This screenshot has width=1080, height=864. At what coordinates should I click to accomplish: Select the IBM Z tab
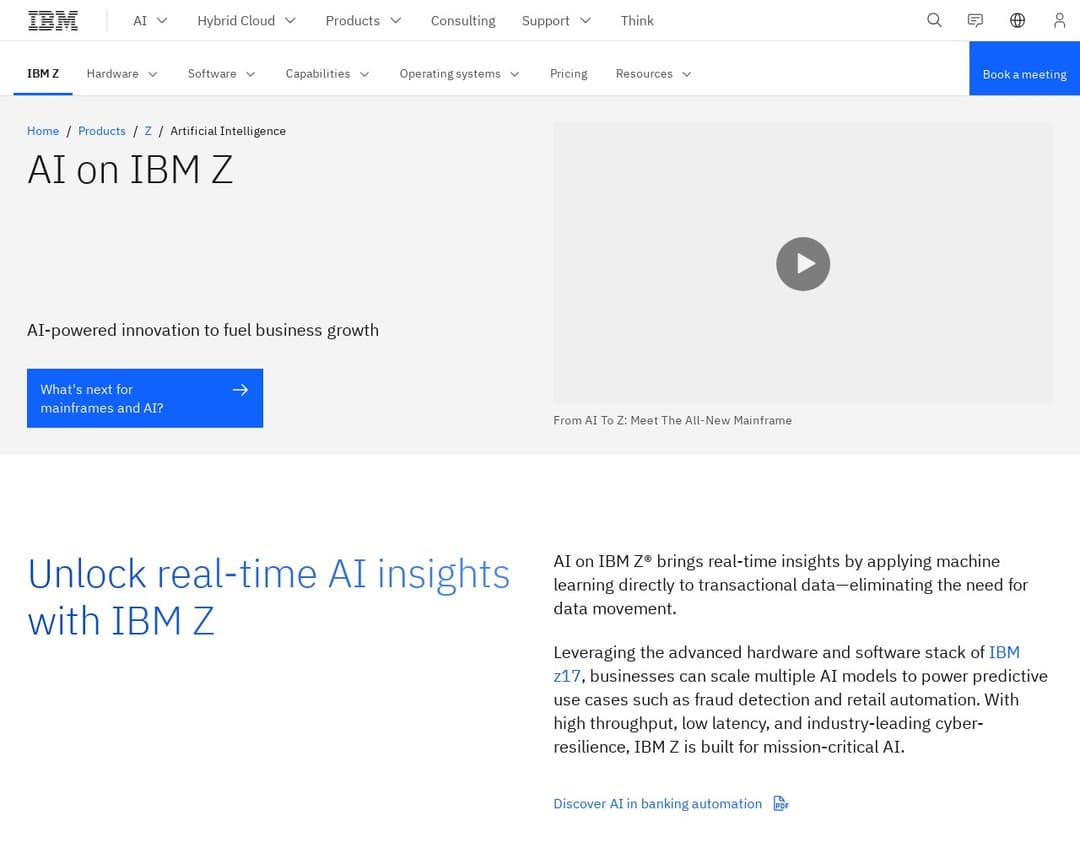coord(43,74)
